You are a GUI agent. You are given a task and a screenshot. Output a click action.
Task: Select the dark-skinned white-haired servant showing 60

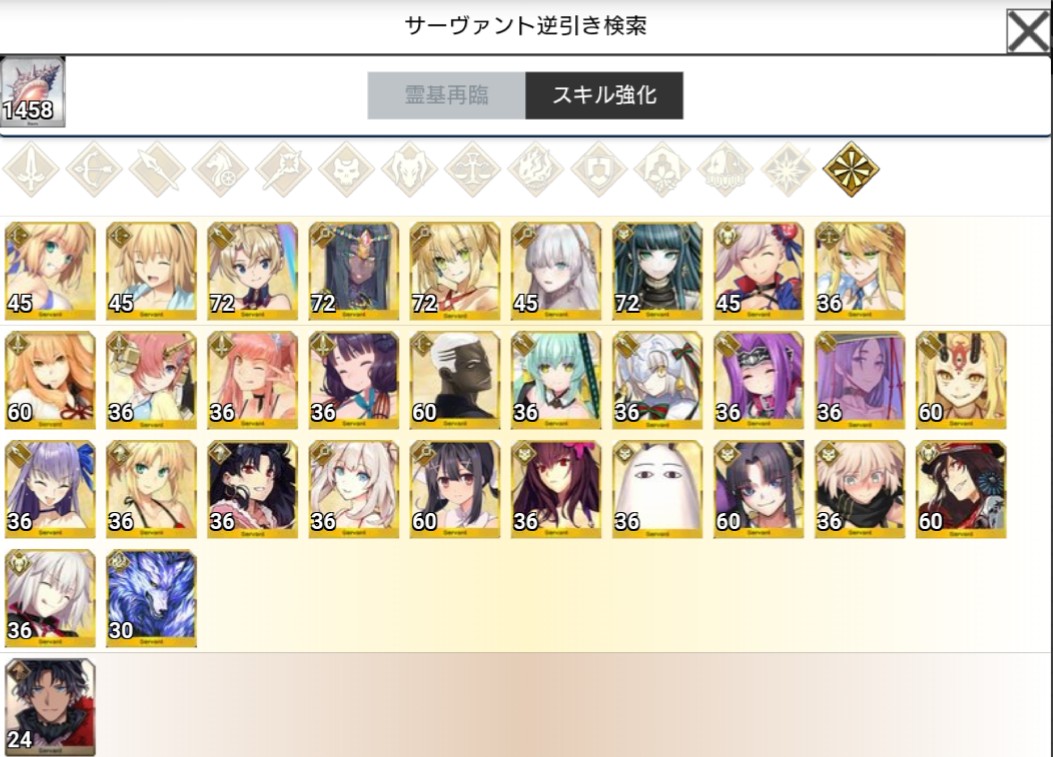(x=455, y=380)
